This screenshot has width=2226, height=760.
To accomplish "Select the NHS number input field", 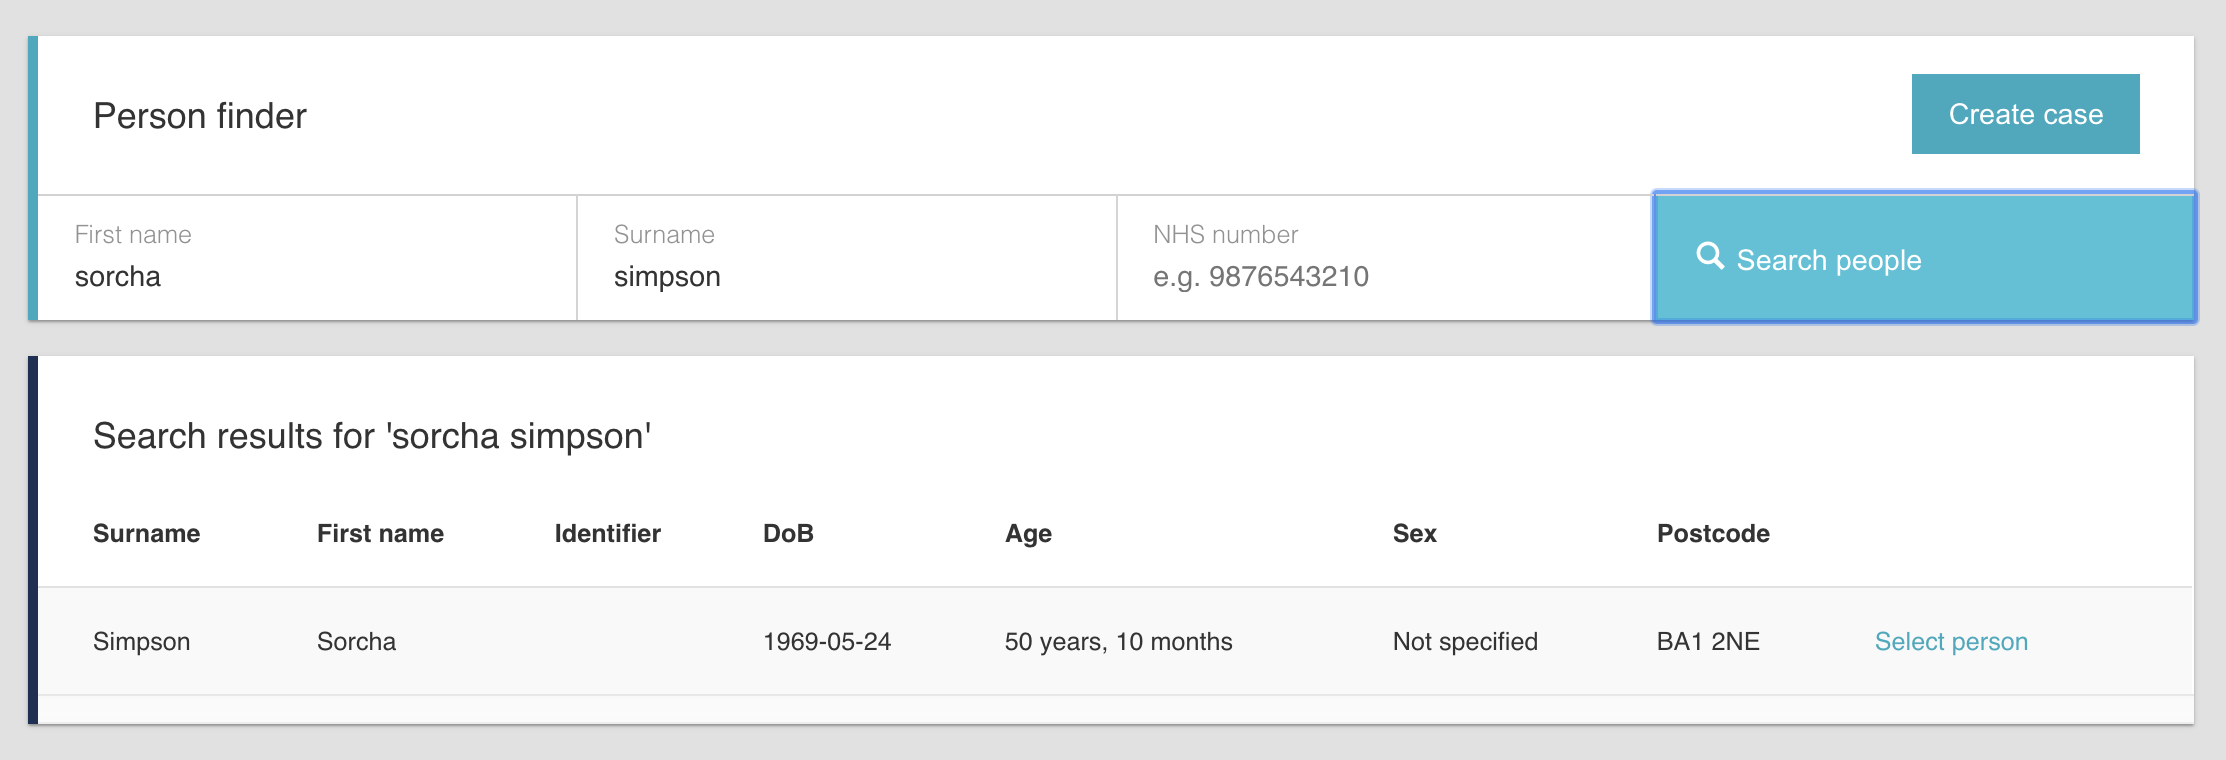I will tap(1384, 276).
